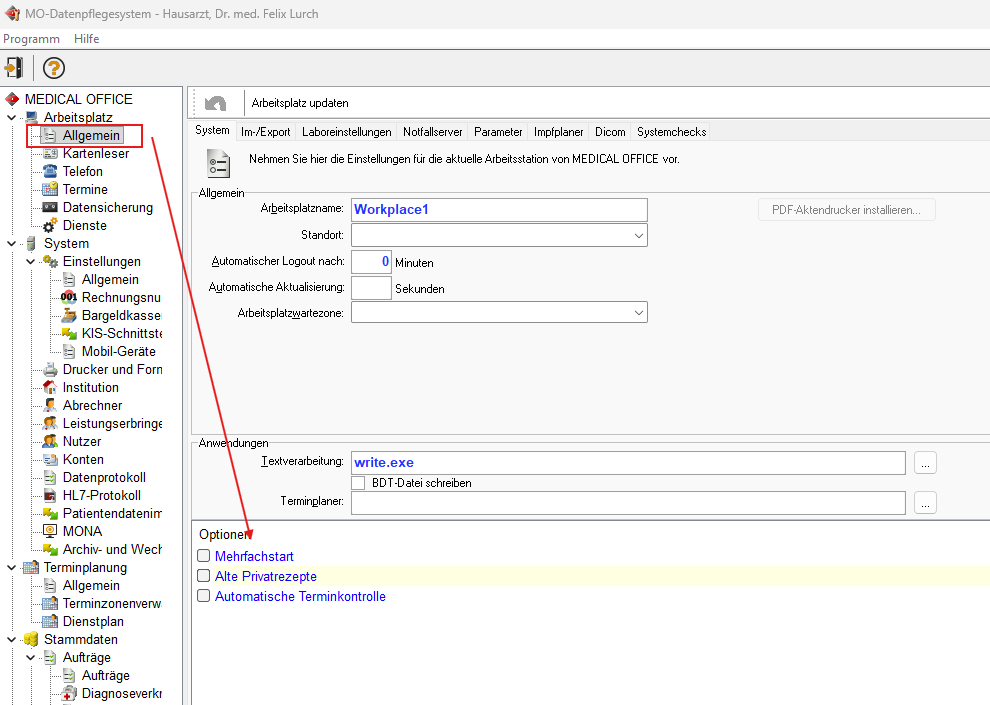This screenshot has height=705, width=990.
Task: Click PDF-Aktendrucker installieren button
Action: point(846,209)
